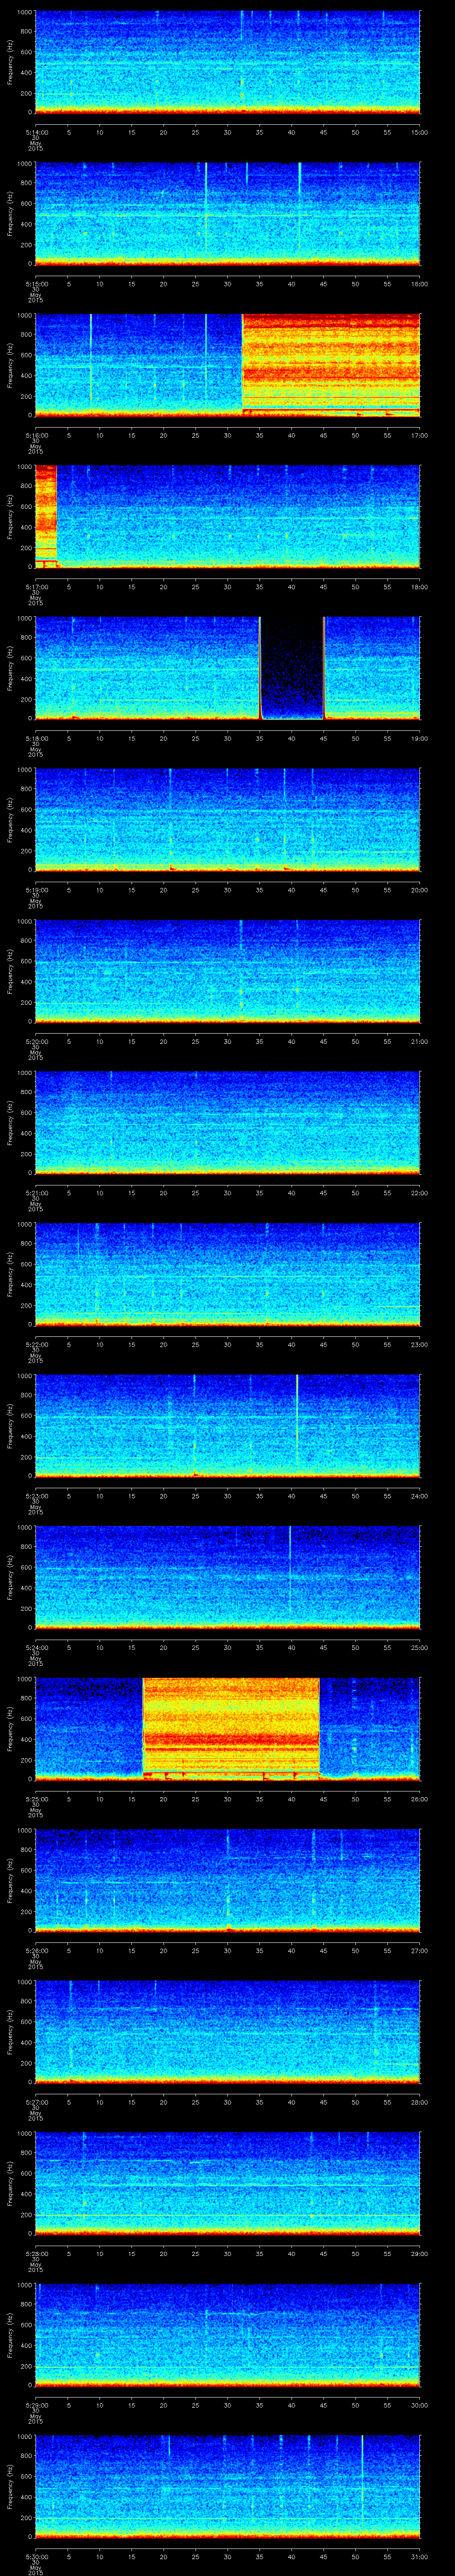Viewport: 455px width, 2576px height.
Task: Select the 5:26:00 start time label
Action: click(36, 1950)
